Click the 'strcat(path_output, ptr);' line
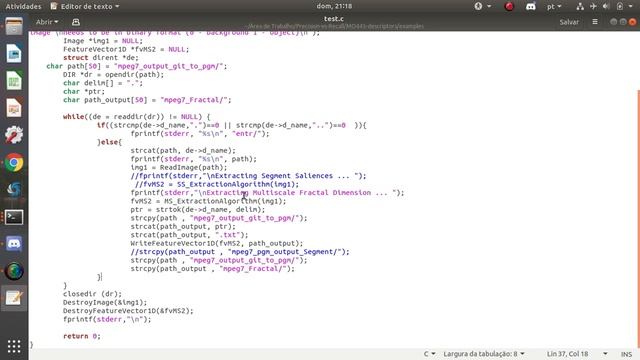Image resolution: width=640 pixels, height=360 pixels. (183, 227)
